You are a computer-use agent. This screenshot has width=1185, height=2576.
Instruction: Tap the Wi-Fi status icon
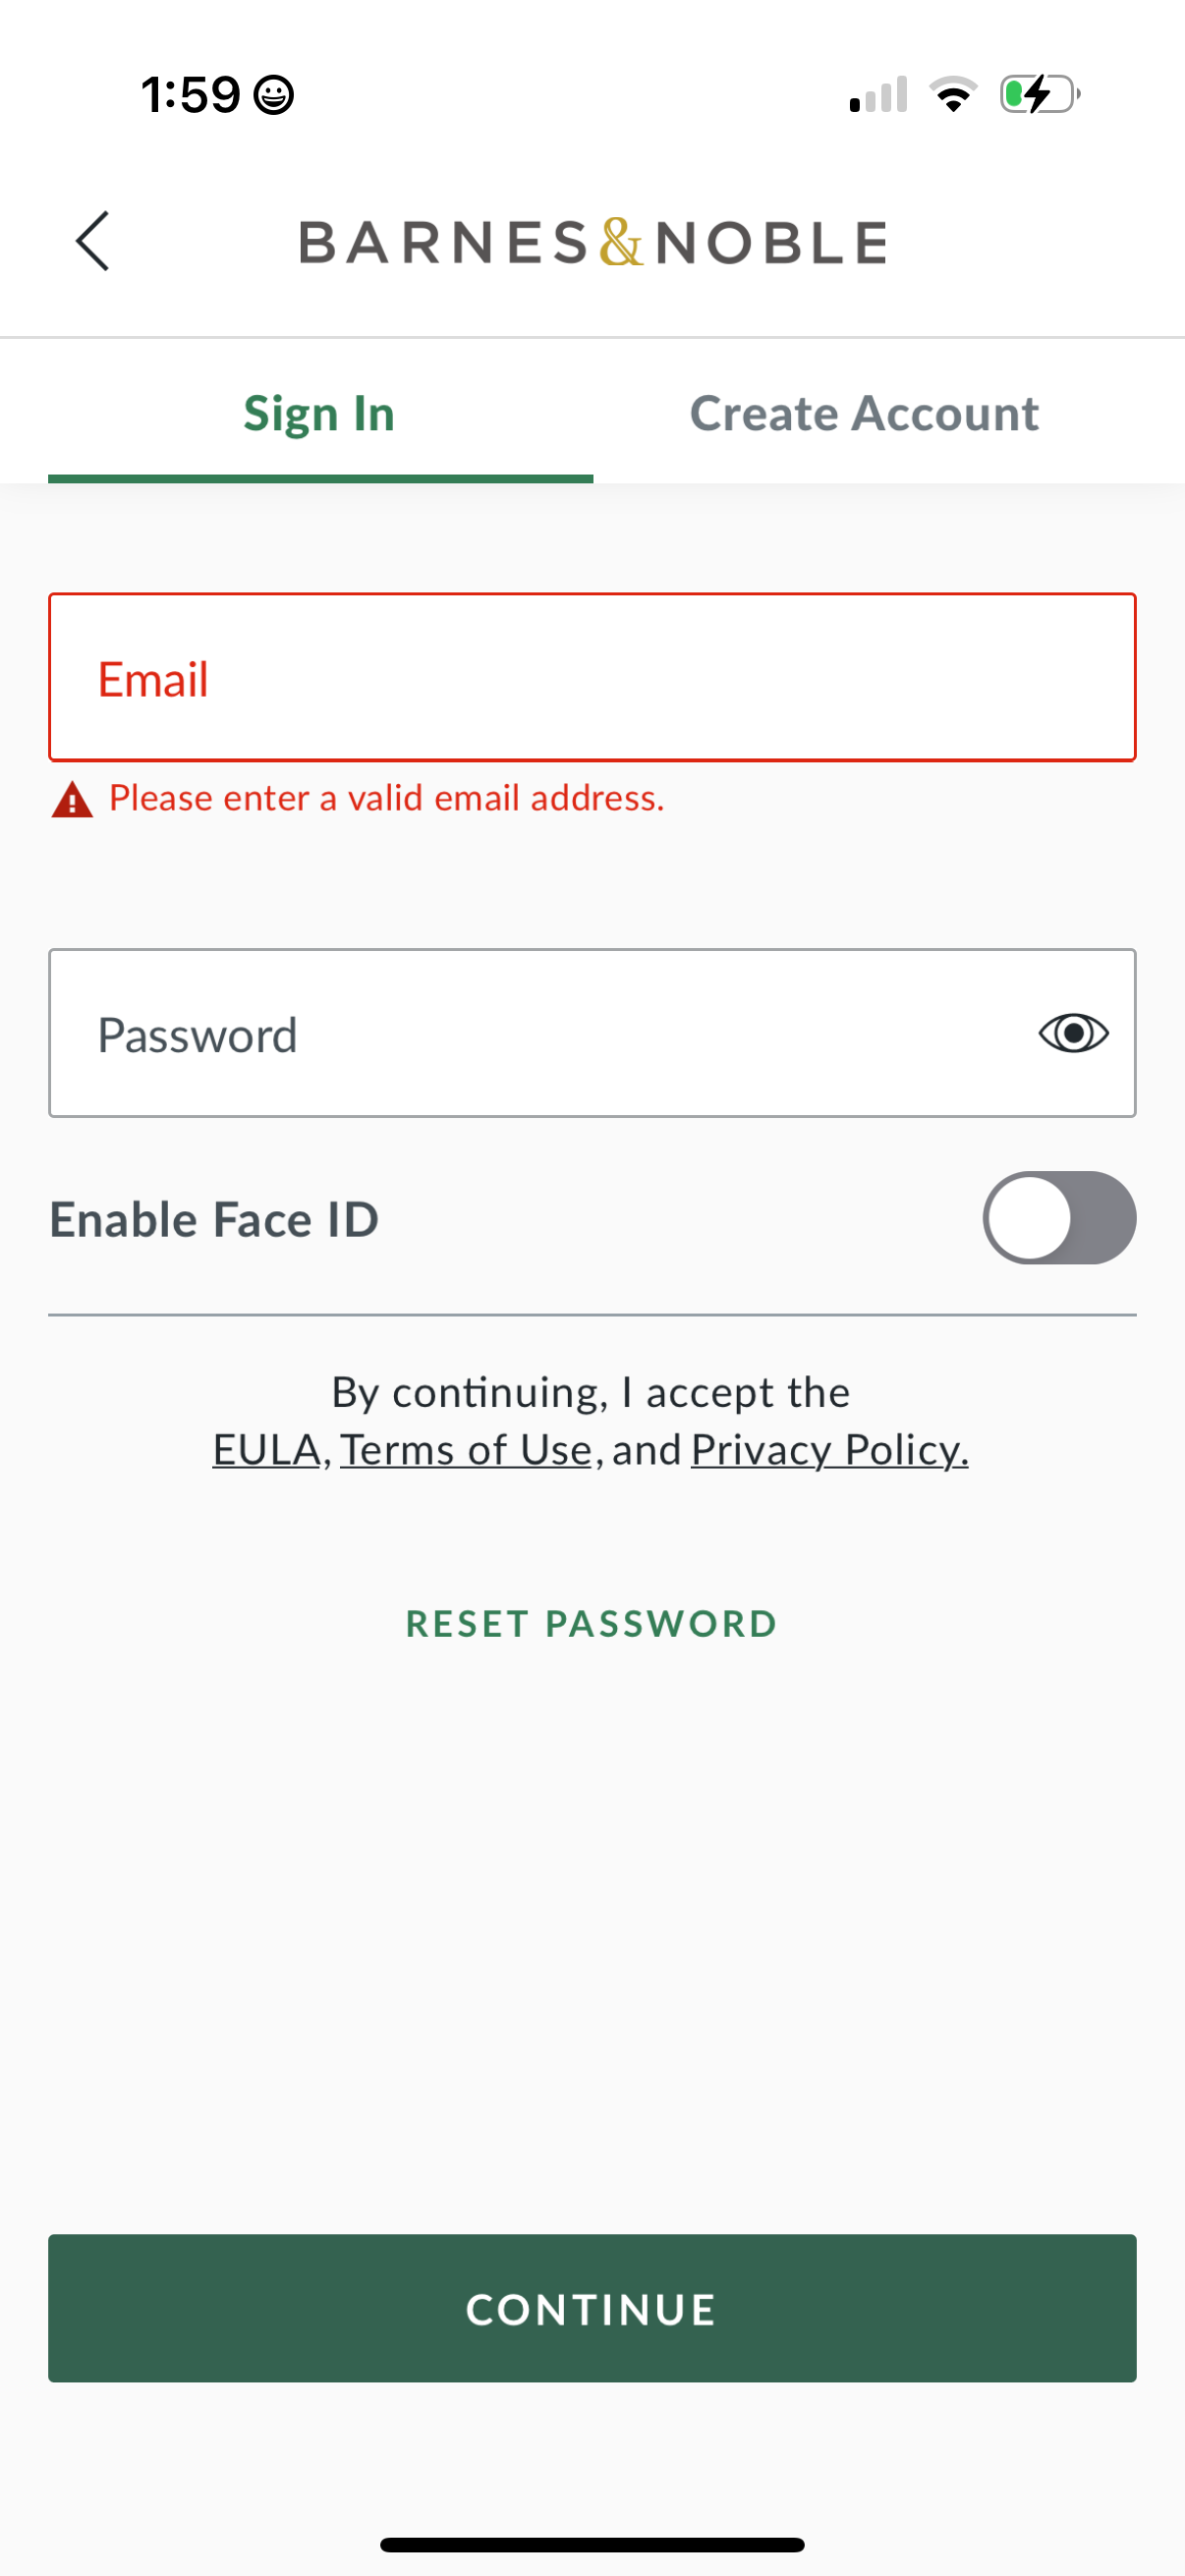(x=953, y=95)
